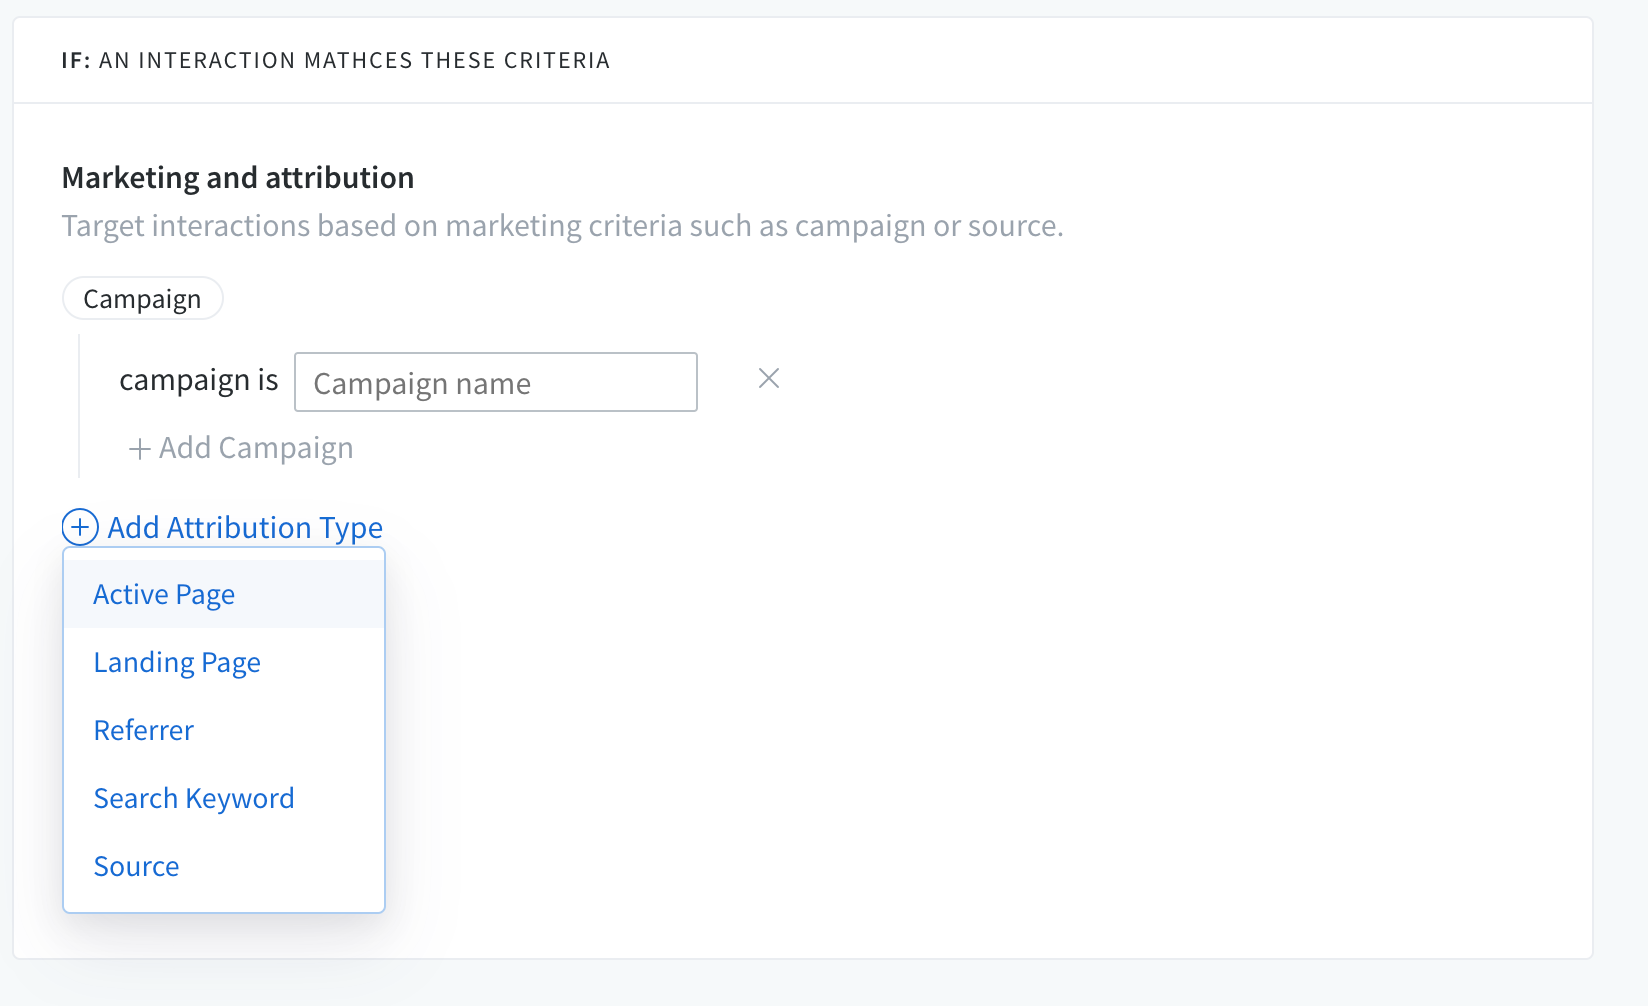Select Source as the attribution type

[136, 867]
